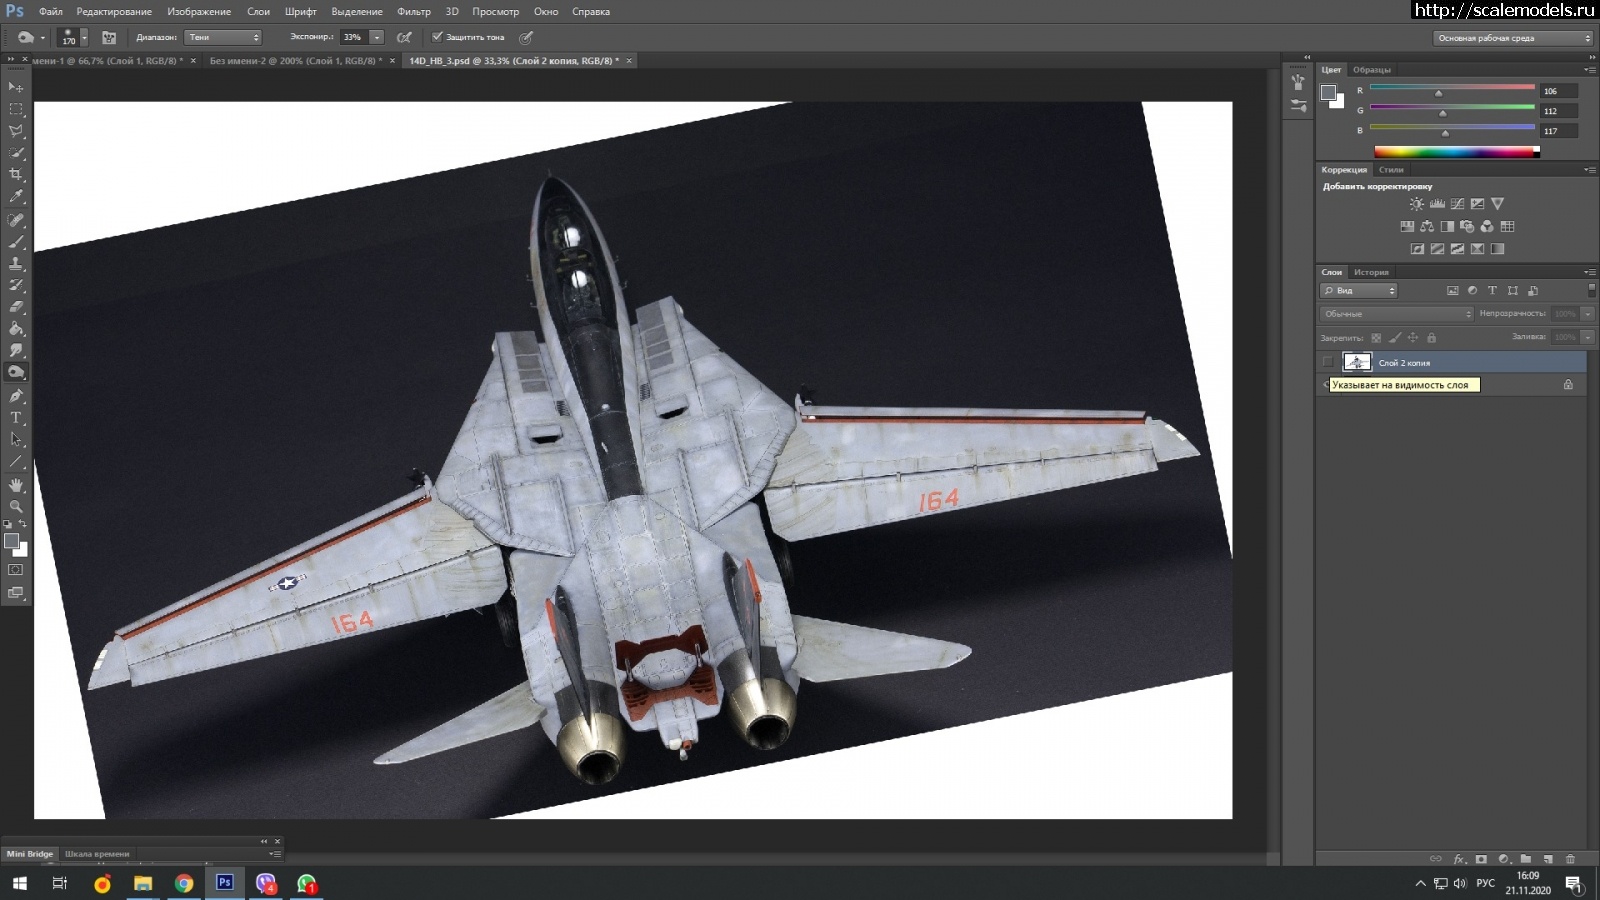
Task: Open exposure 33% dropdown arrow
Action: tap(377, 37)
